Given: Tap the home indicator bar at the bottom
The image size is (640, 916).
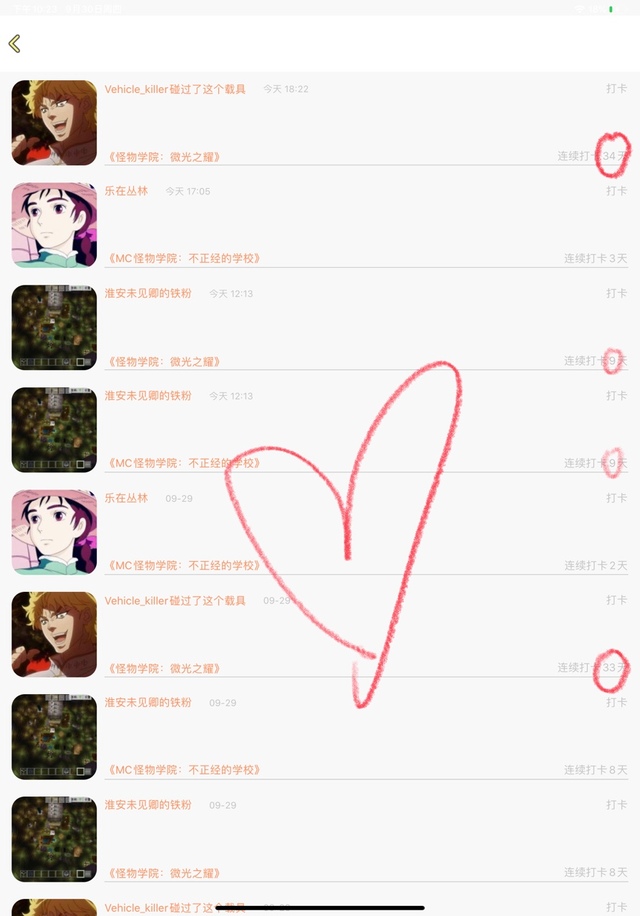Looking at the screenshot, I should pos(320,907).
